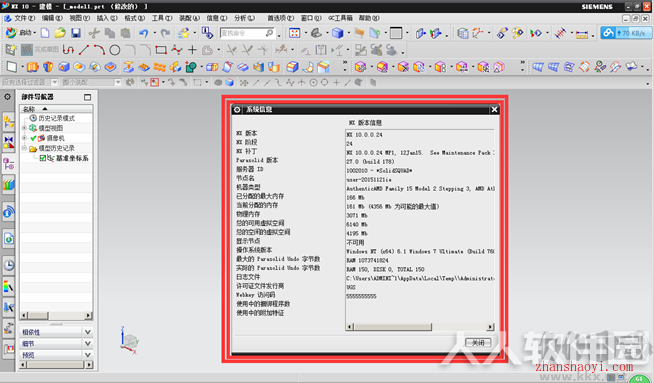Click the Fit view icon
654x383 pixels.
click(x=294, y=33)
